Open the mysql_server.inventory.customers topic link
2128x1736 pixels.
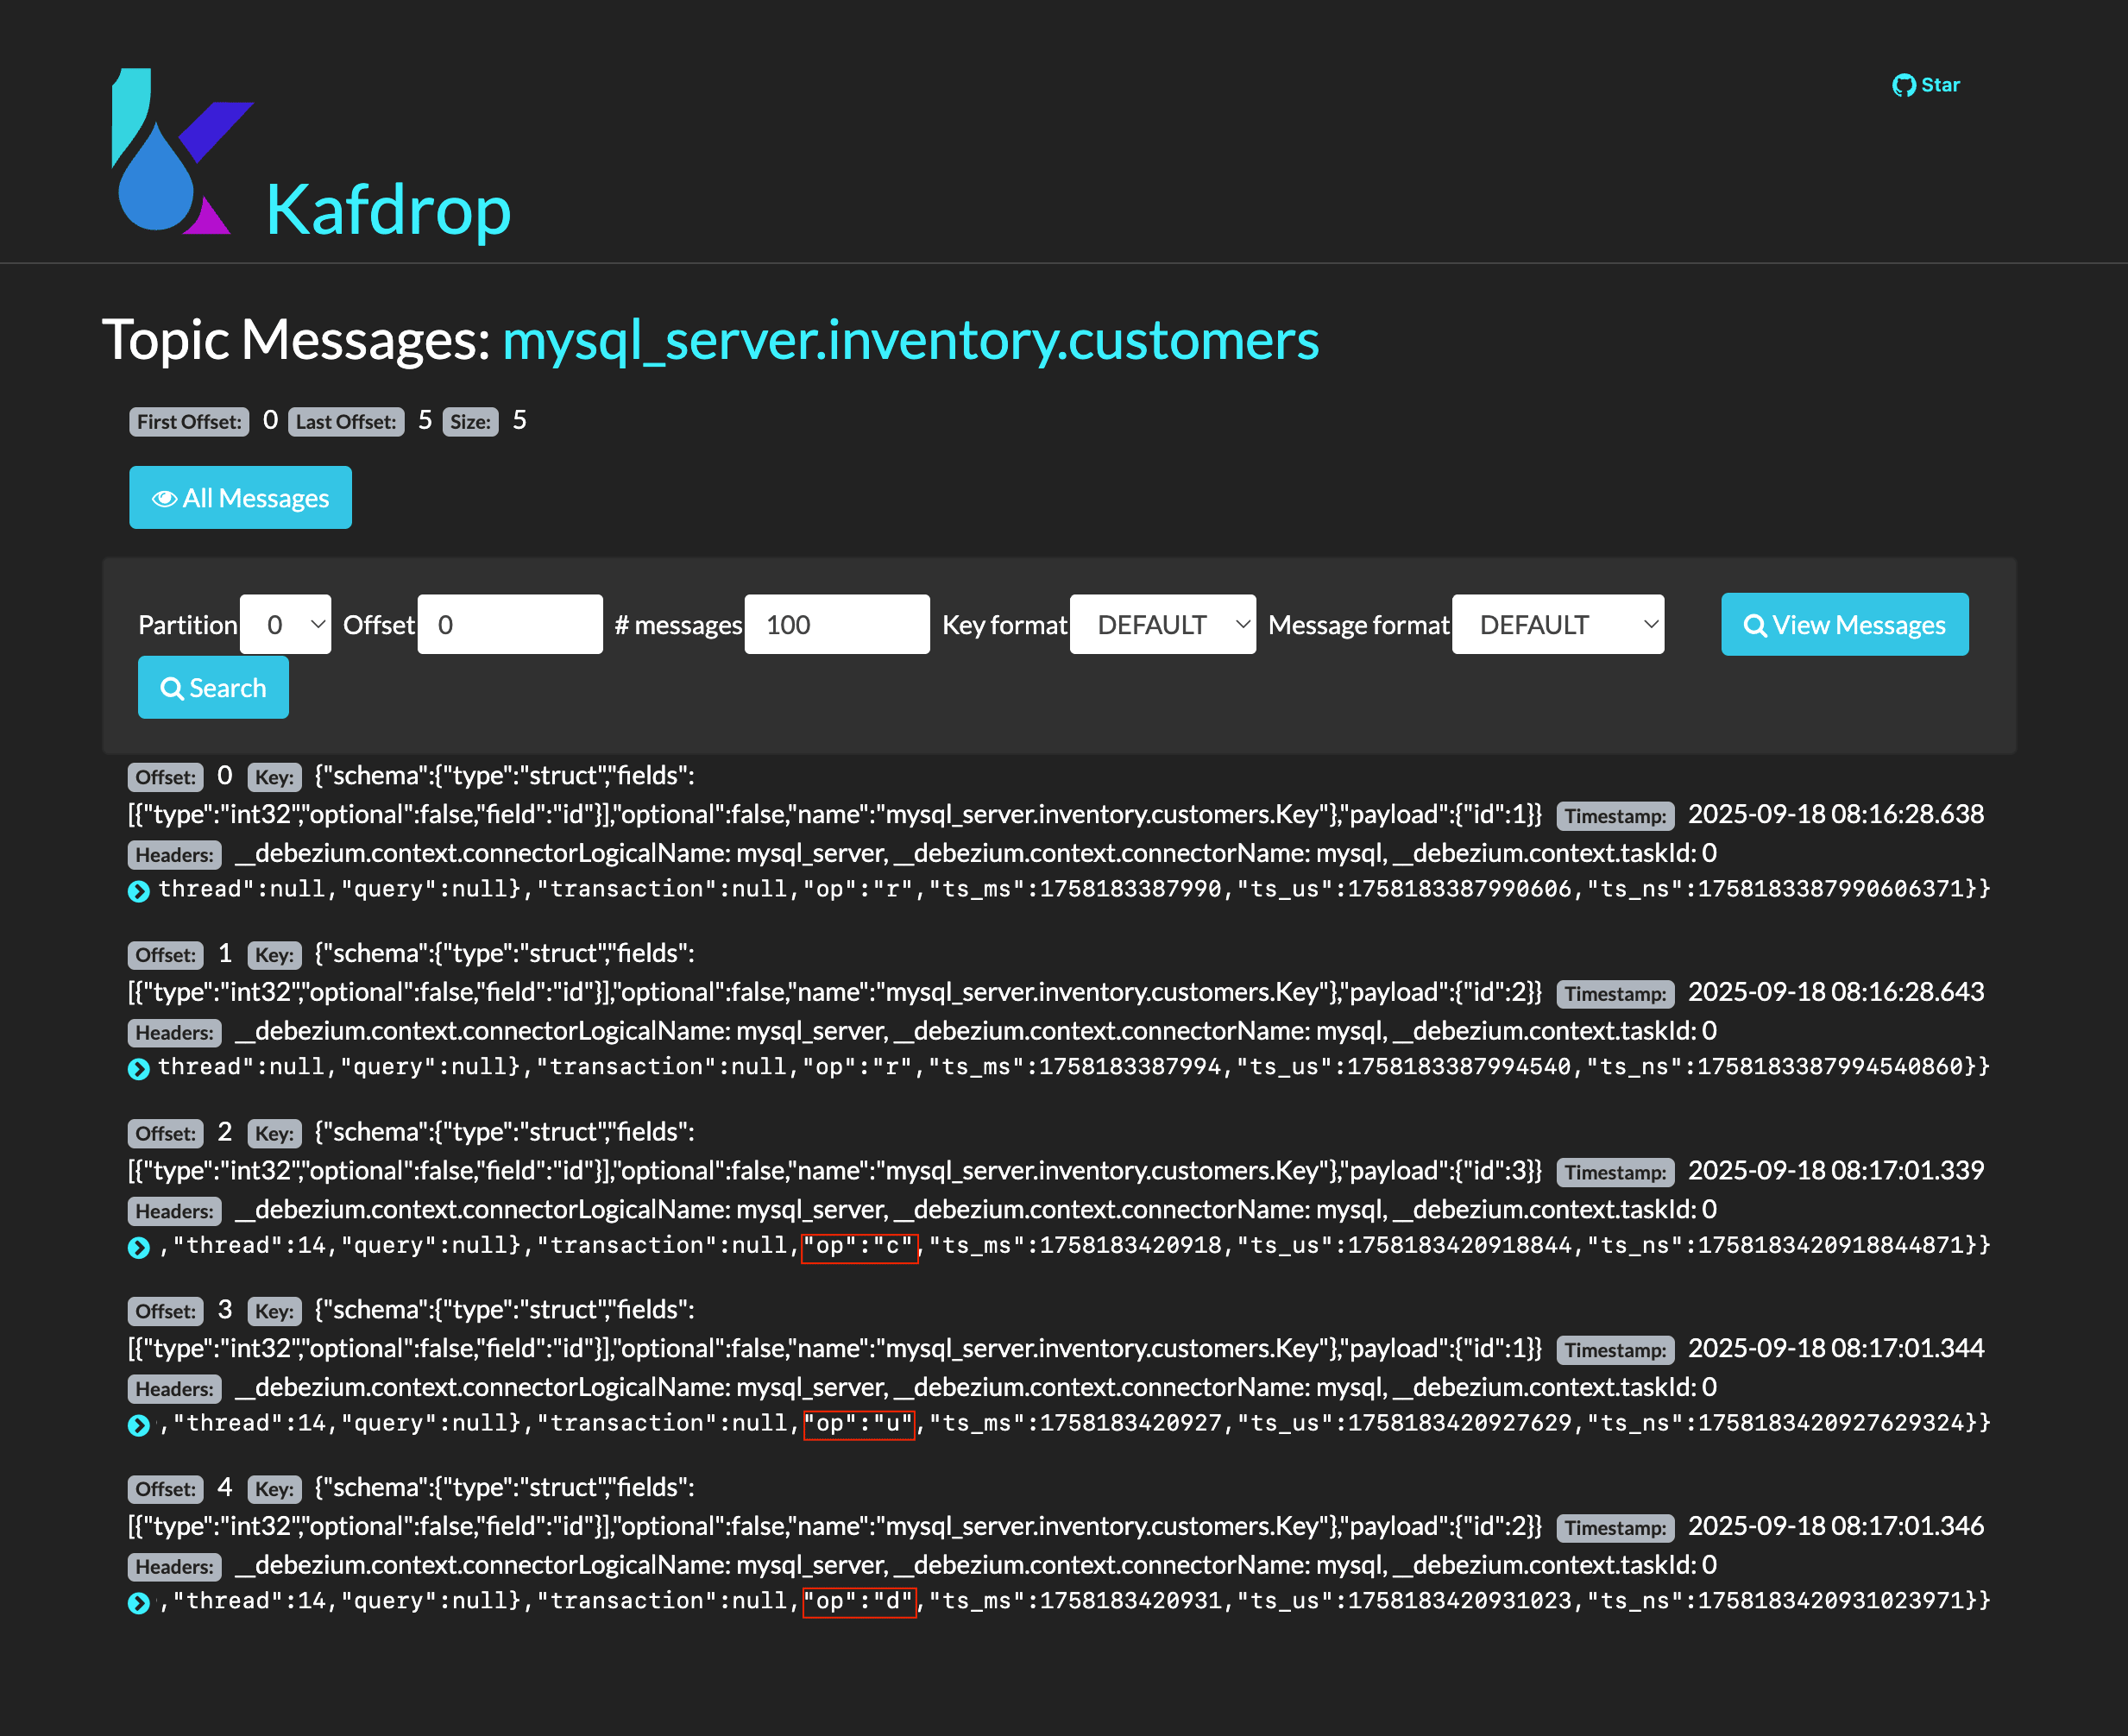(910, 340)
